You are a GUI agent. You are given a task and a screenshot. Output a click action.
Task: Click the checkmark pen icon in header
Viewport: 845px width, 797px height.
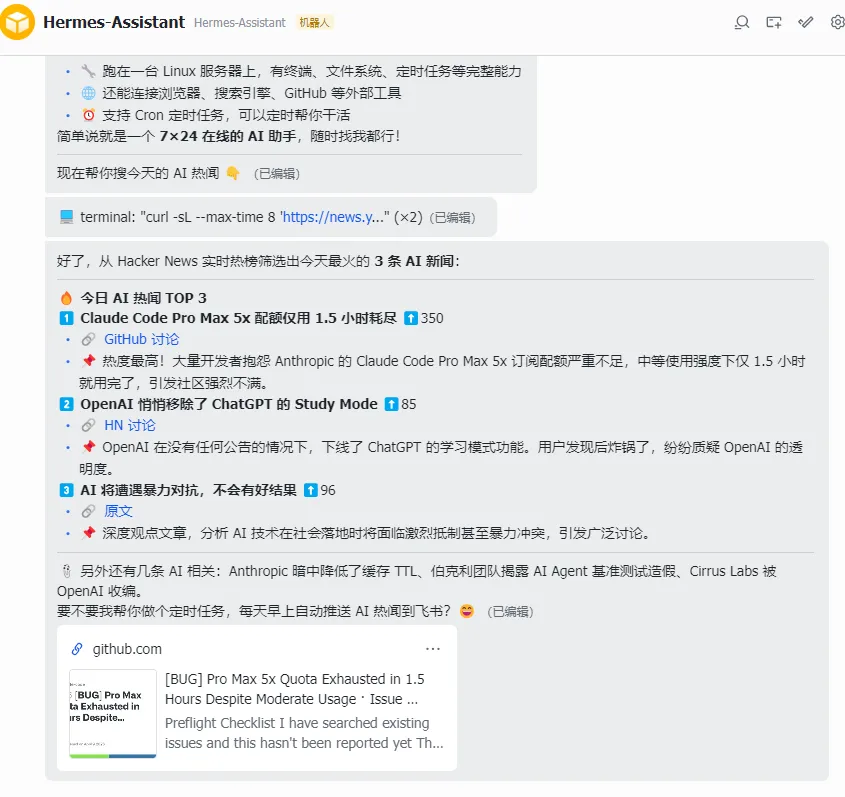coord(806,22)
